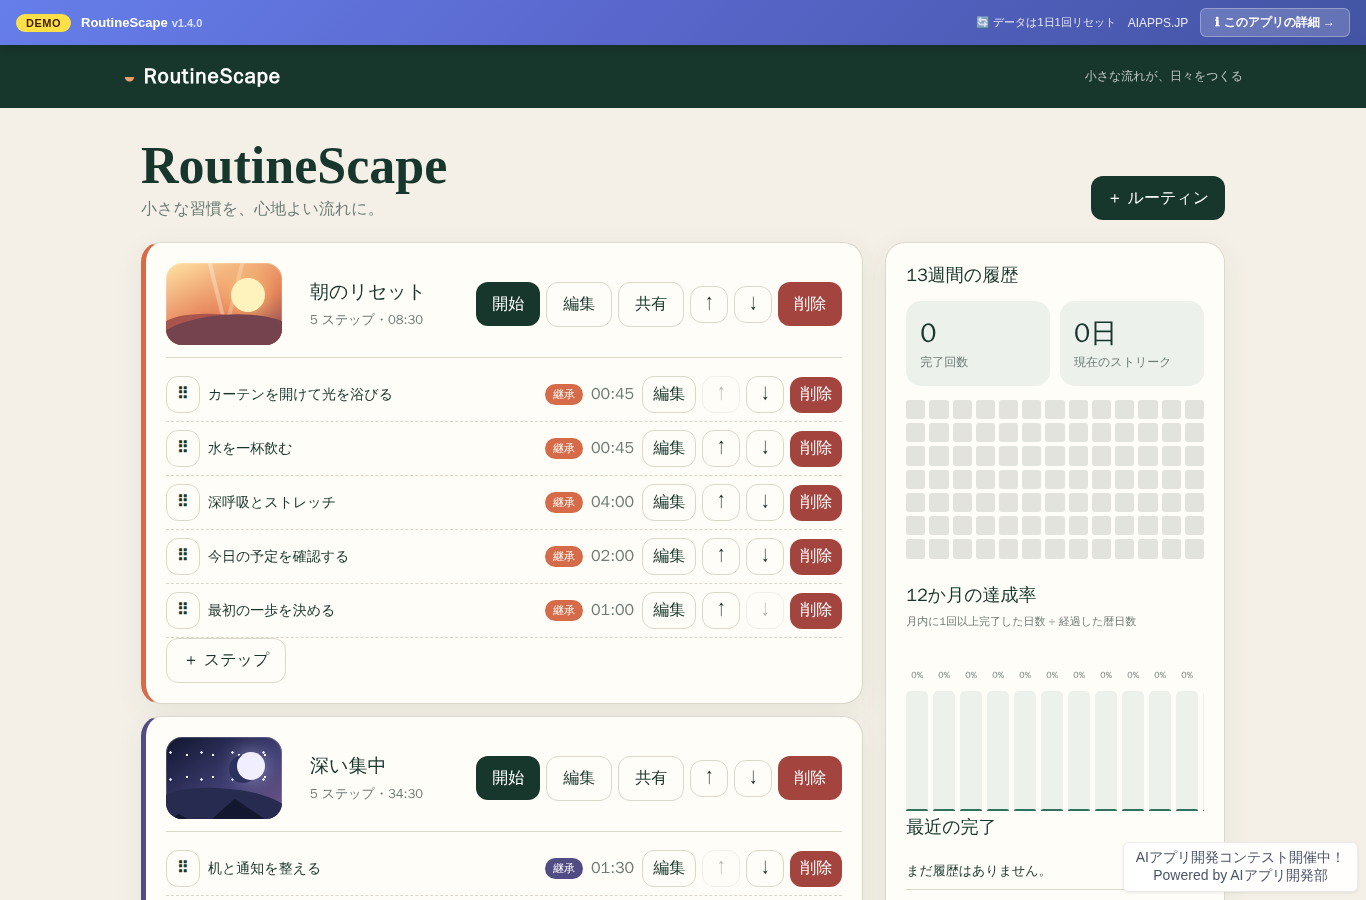
Task: Click drag handle of 水を一杯飲む step
Action: point(183,448)
